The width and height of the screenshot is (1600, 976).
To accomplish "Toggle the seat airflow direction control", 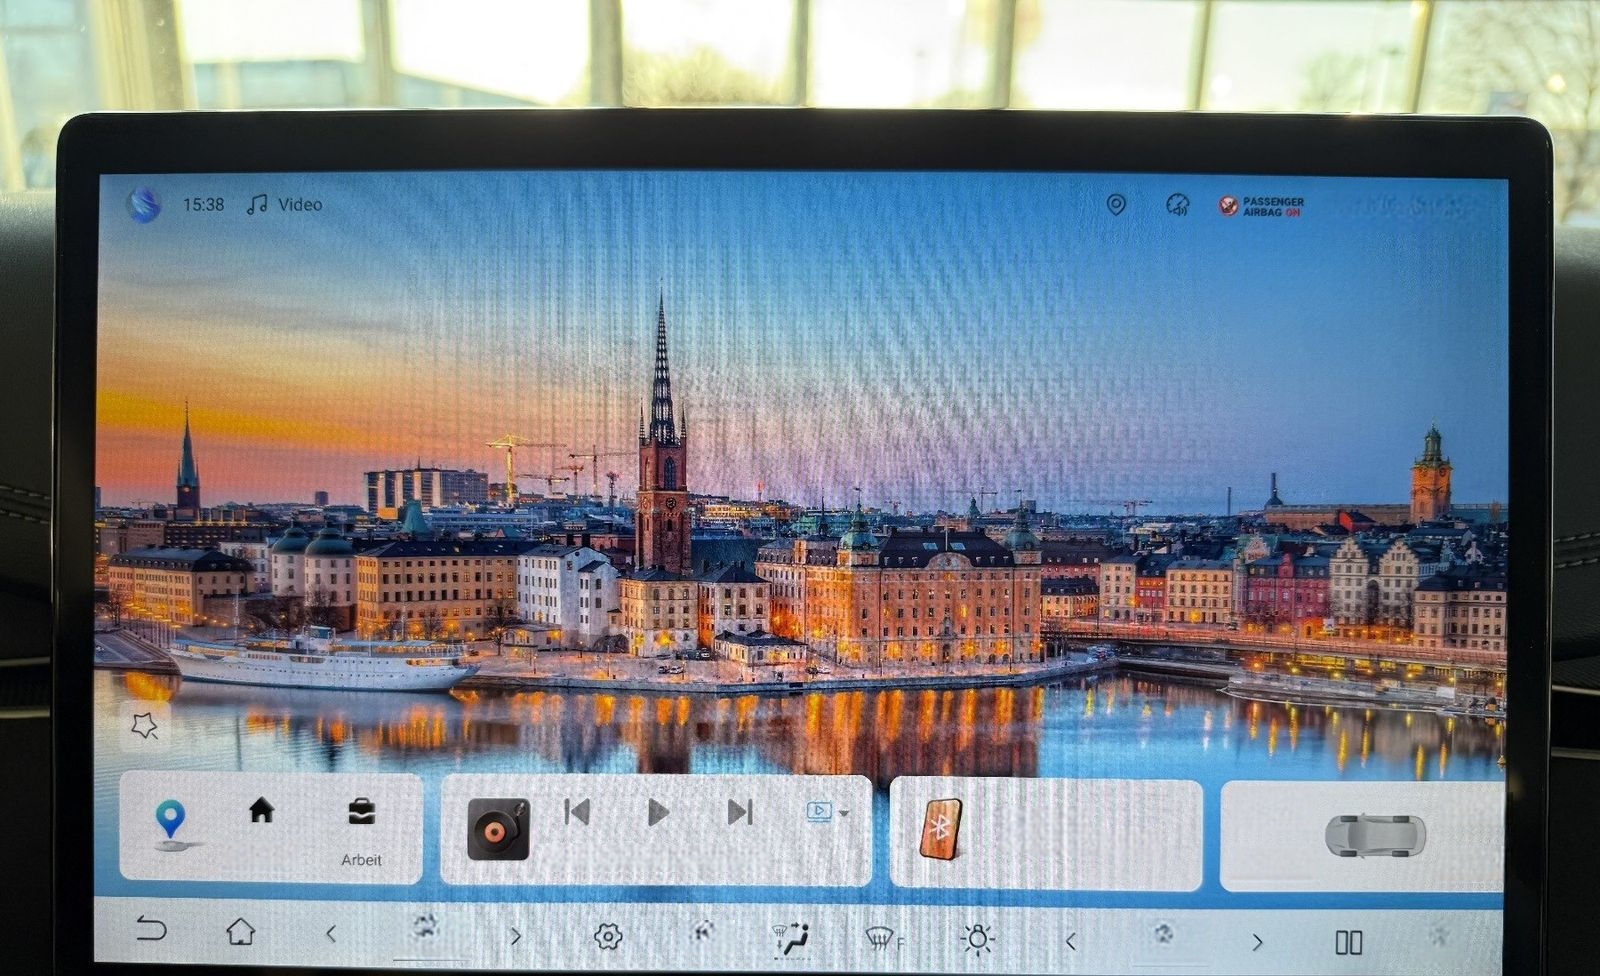I will coord(791,937).
